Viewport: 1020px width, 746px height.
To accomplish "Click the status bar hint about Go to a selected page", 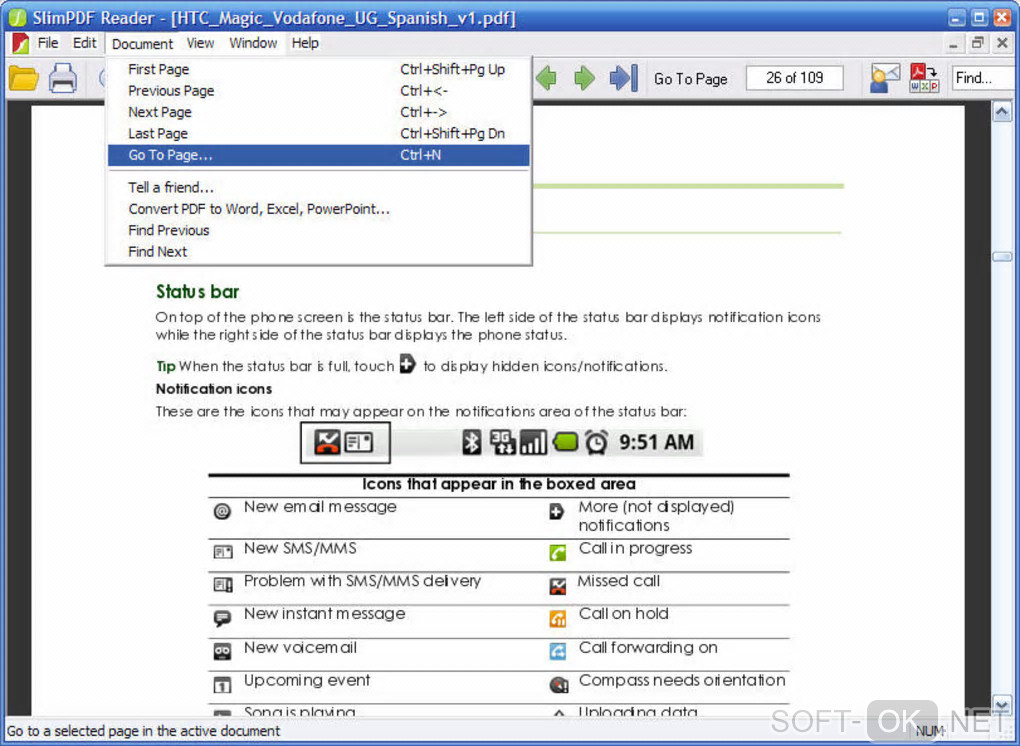I will click(x=144, y=731).
